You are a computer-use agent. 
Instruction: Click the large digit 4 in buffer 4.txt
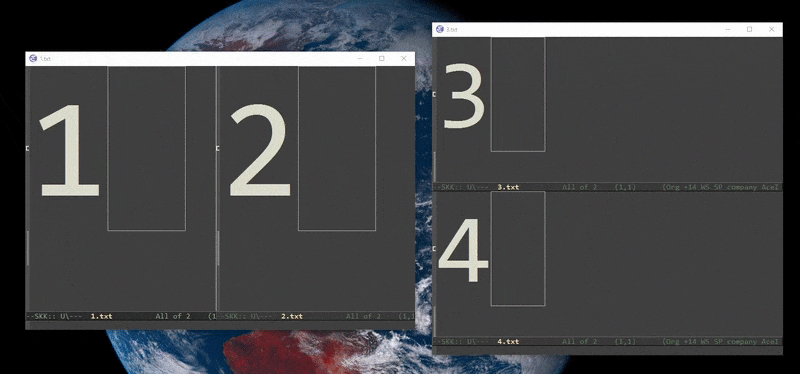pyautogui.click(x=463, y=251)
